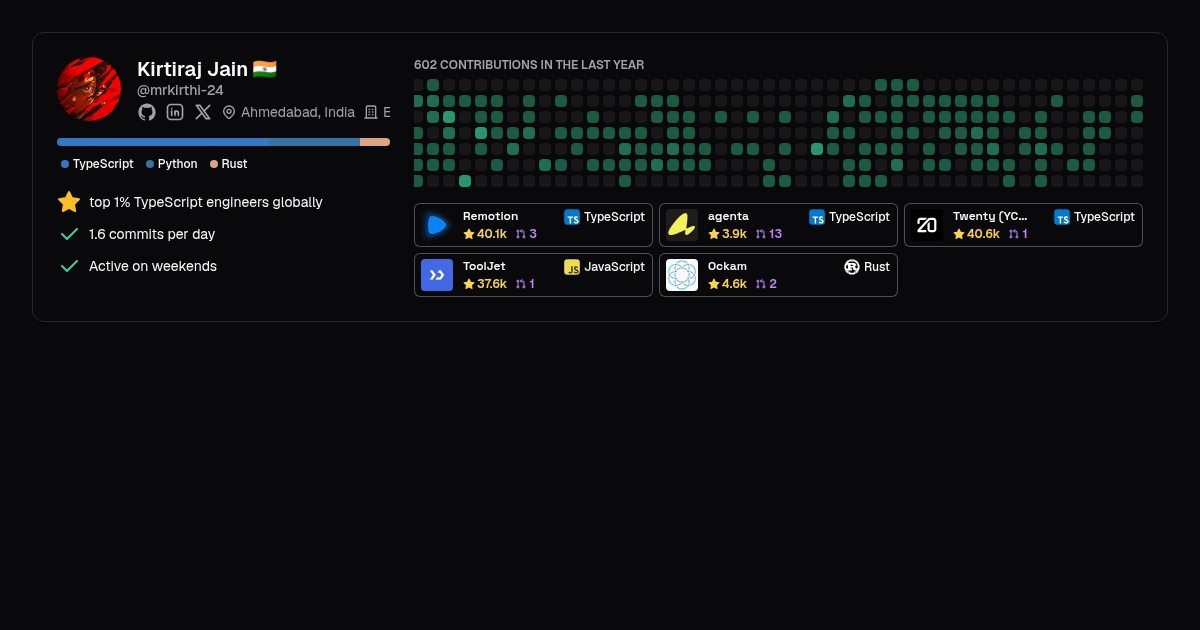Viewport: 1200px width, 630px height.
Task: Click "top 1% TypeScript engineers globally" text
Action: (x=206, y=202)
